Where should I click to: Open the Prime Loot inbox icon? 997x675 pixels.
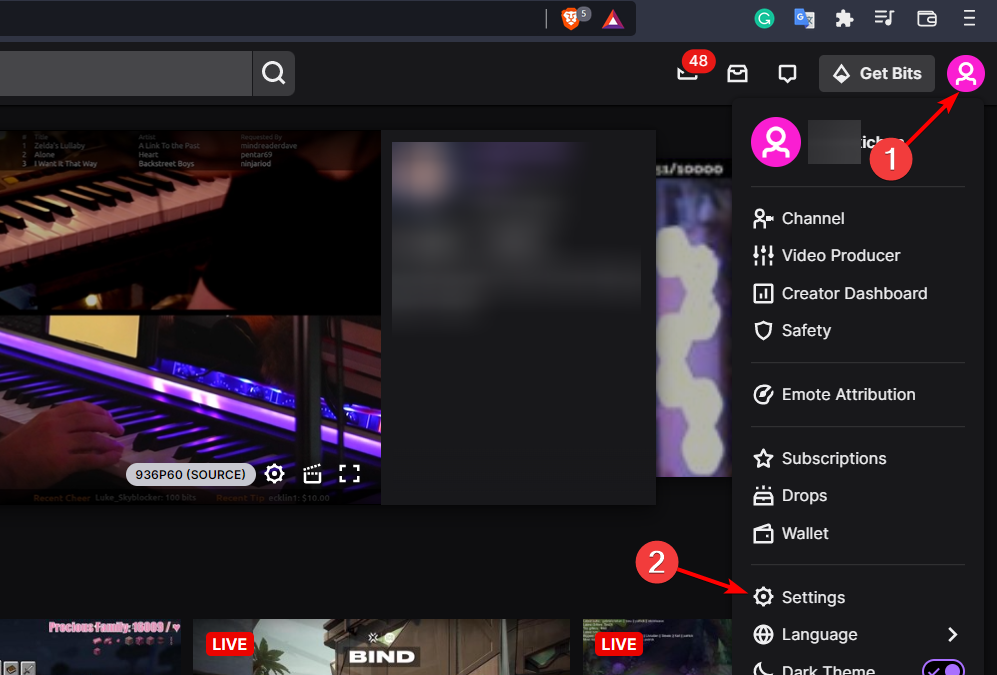pyautogui.click(x=738, y=74)
